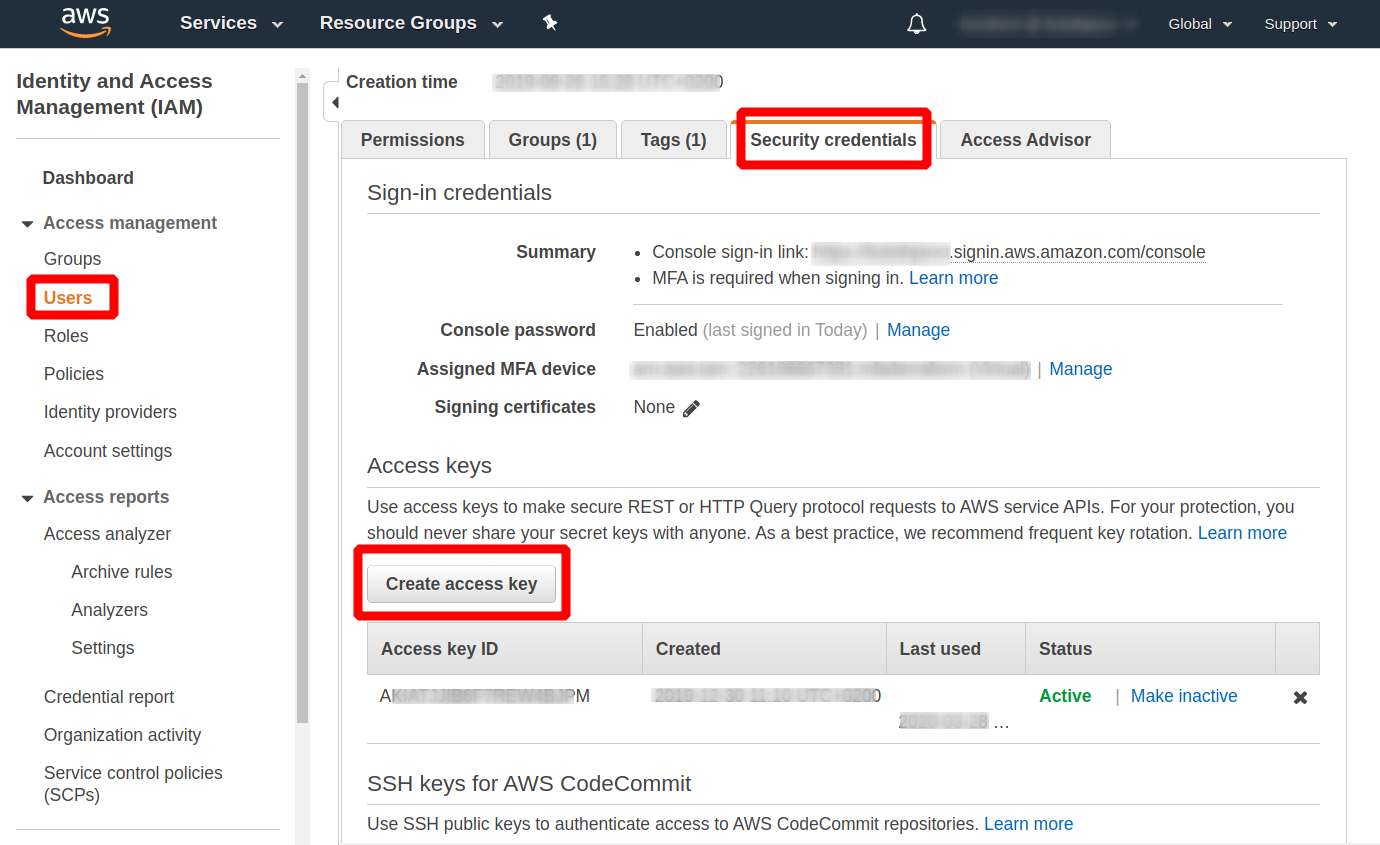Viewport: 1380px width, 845px height.
Task: Open Account settings in the sidebar
Action: coord(108,451)
